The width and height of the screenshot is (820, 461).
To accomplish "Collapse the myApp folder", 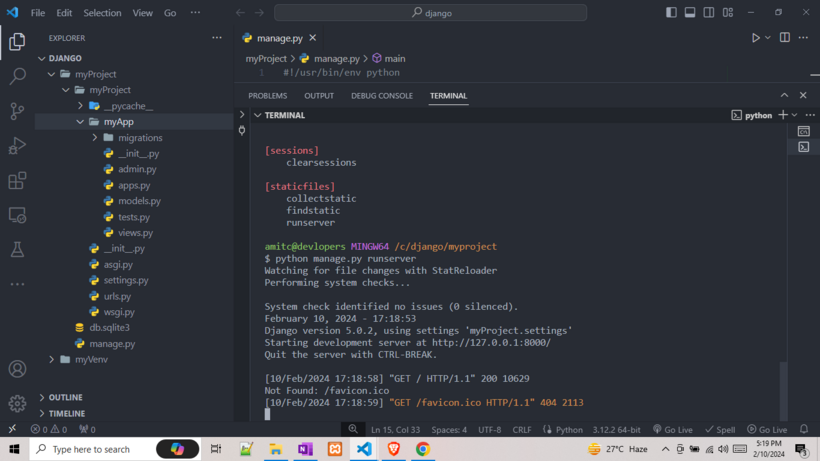I will (117, 122).
